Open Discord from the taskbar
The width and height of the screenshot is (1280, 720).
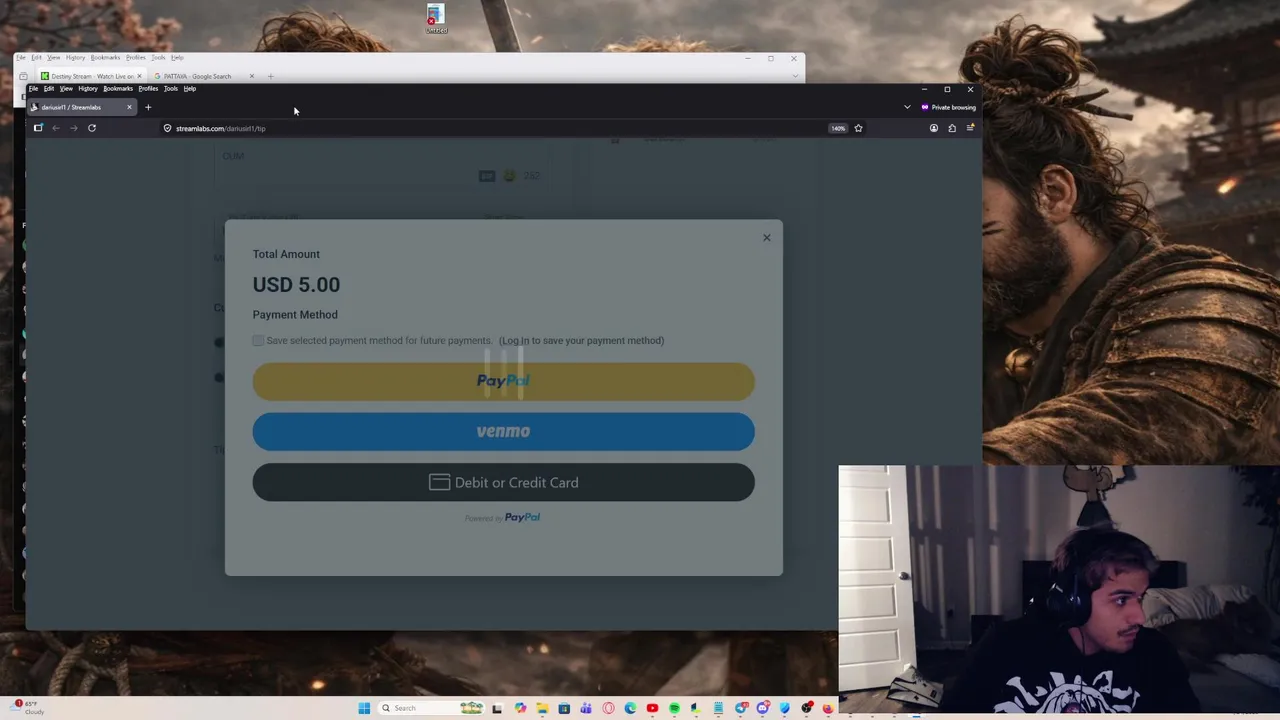point(763,708)
